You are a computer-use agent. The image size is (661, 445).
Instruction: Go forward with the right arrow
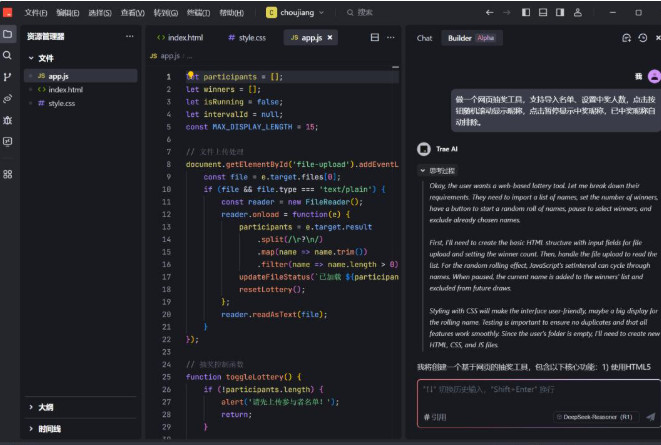pyautogui.click(x=507, y=13)
